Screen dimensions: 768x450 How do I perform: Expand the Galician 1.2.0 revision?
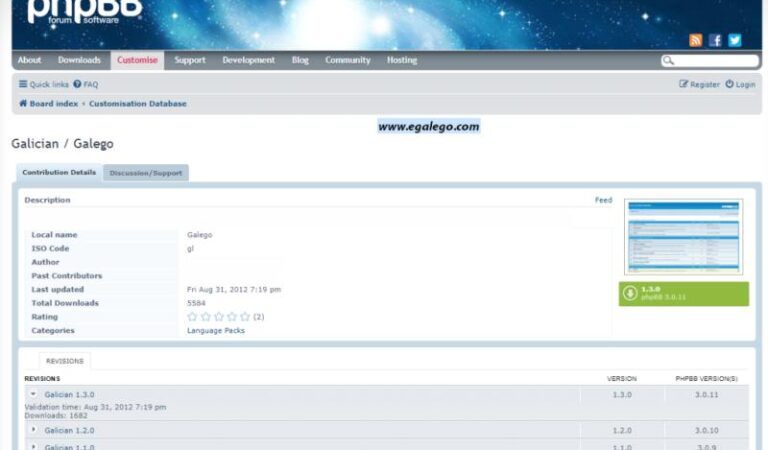[x=33, y=430]
